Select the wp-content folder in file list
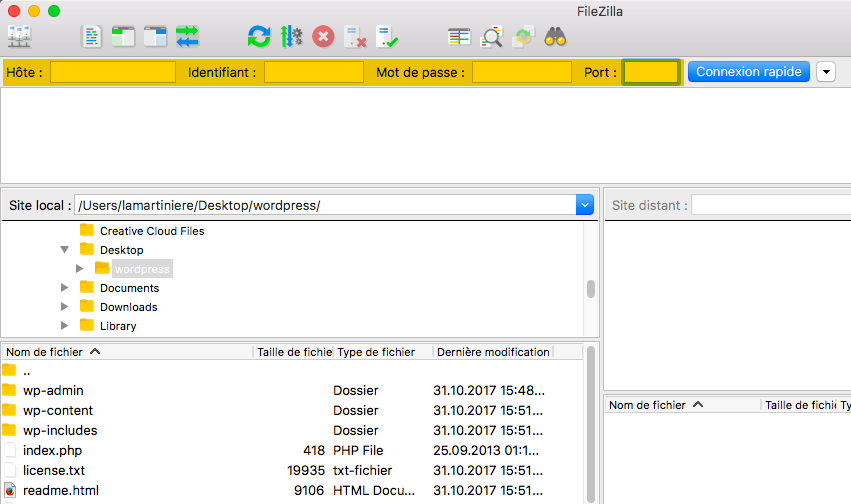Viewport: 851px width, 504px height. coord(58,410)
